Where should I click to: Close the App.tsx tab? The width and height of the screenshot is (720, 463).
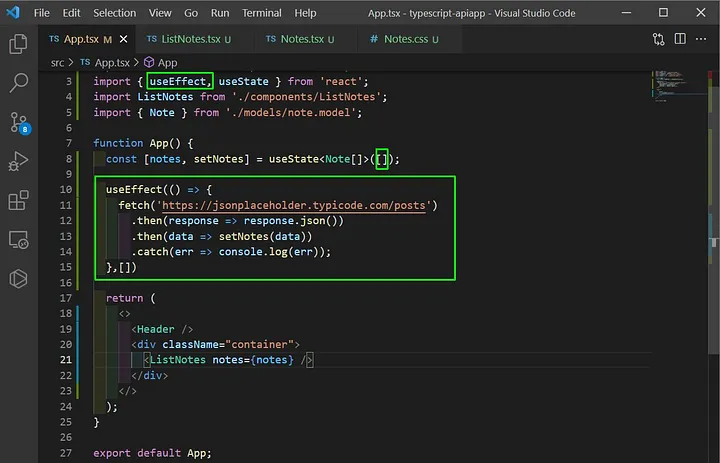point(124,40)
